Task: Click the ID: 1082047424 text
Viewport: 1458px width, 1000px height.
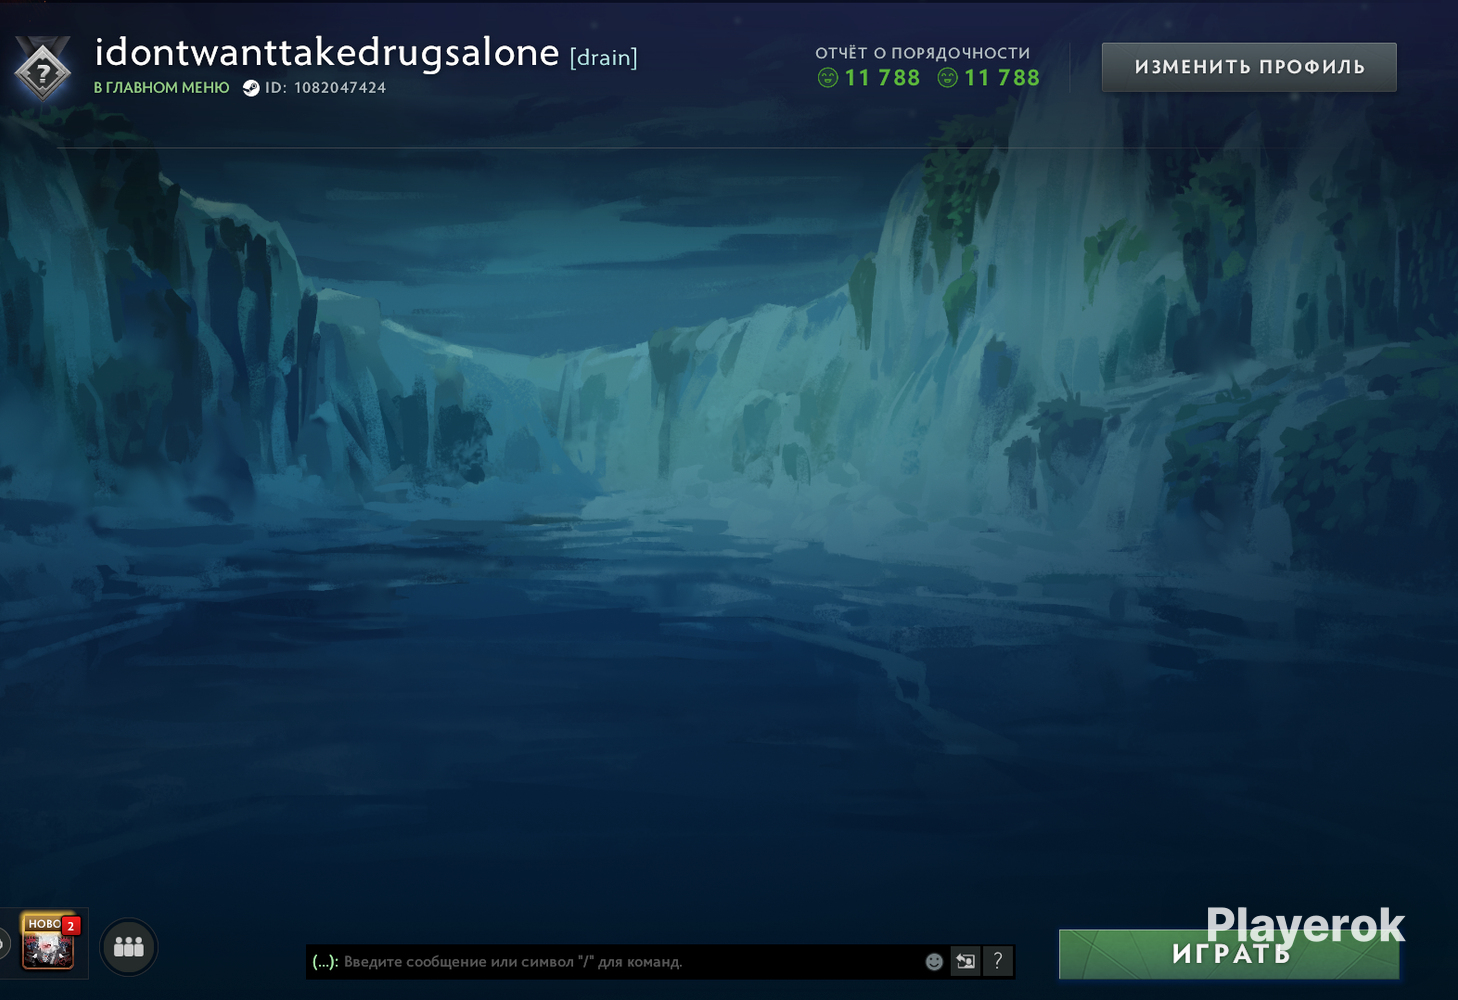Action: coord(325,88)
